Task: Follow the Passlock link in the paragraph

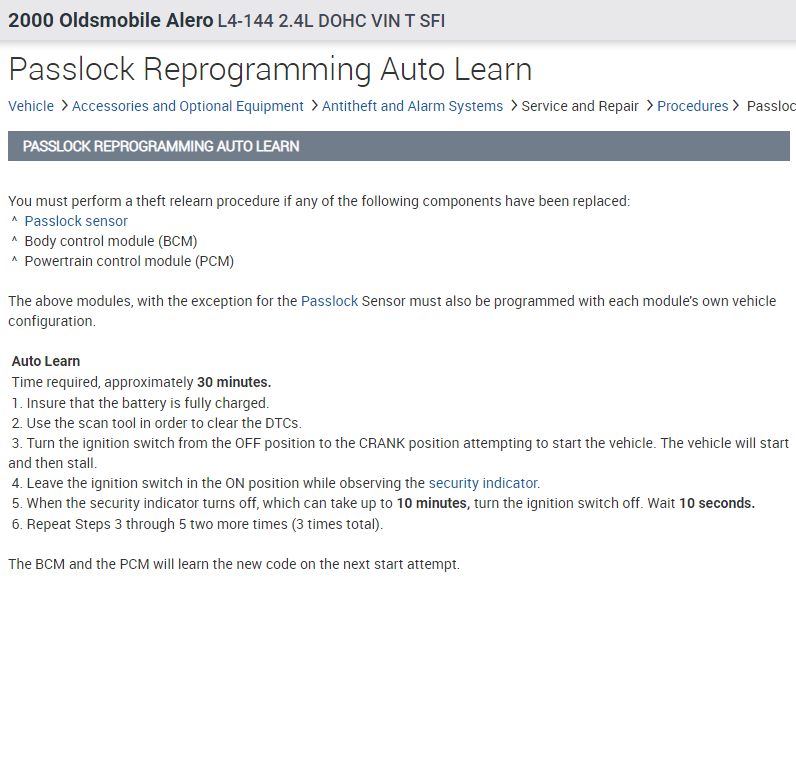Action: (329, 301)
